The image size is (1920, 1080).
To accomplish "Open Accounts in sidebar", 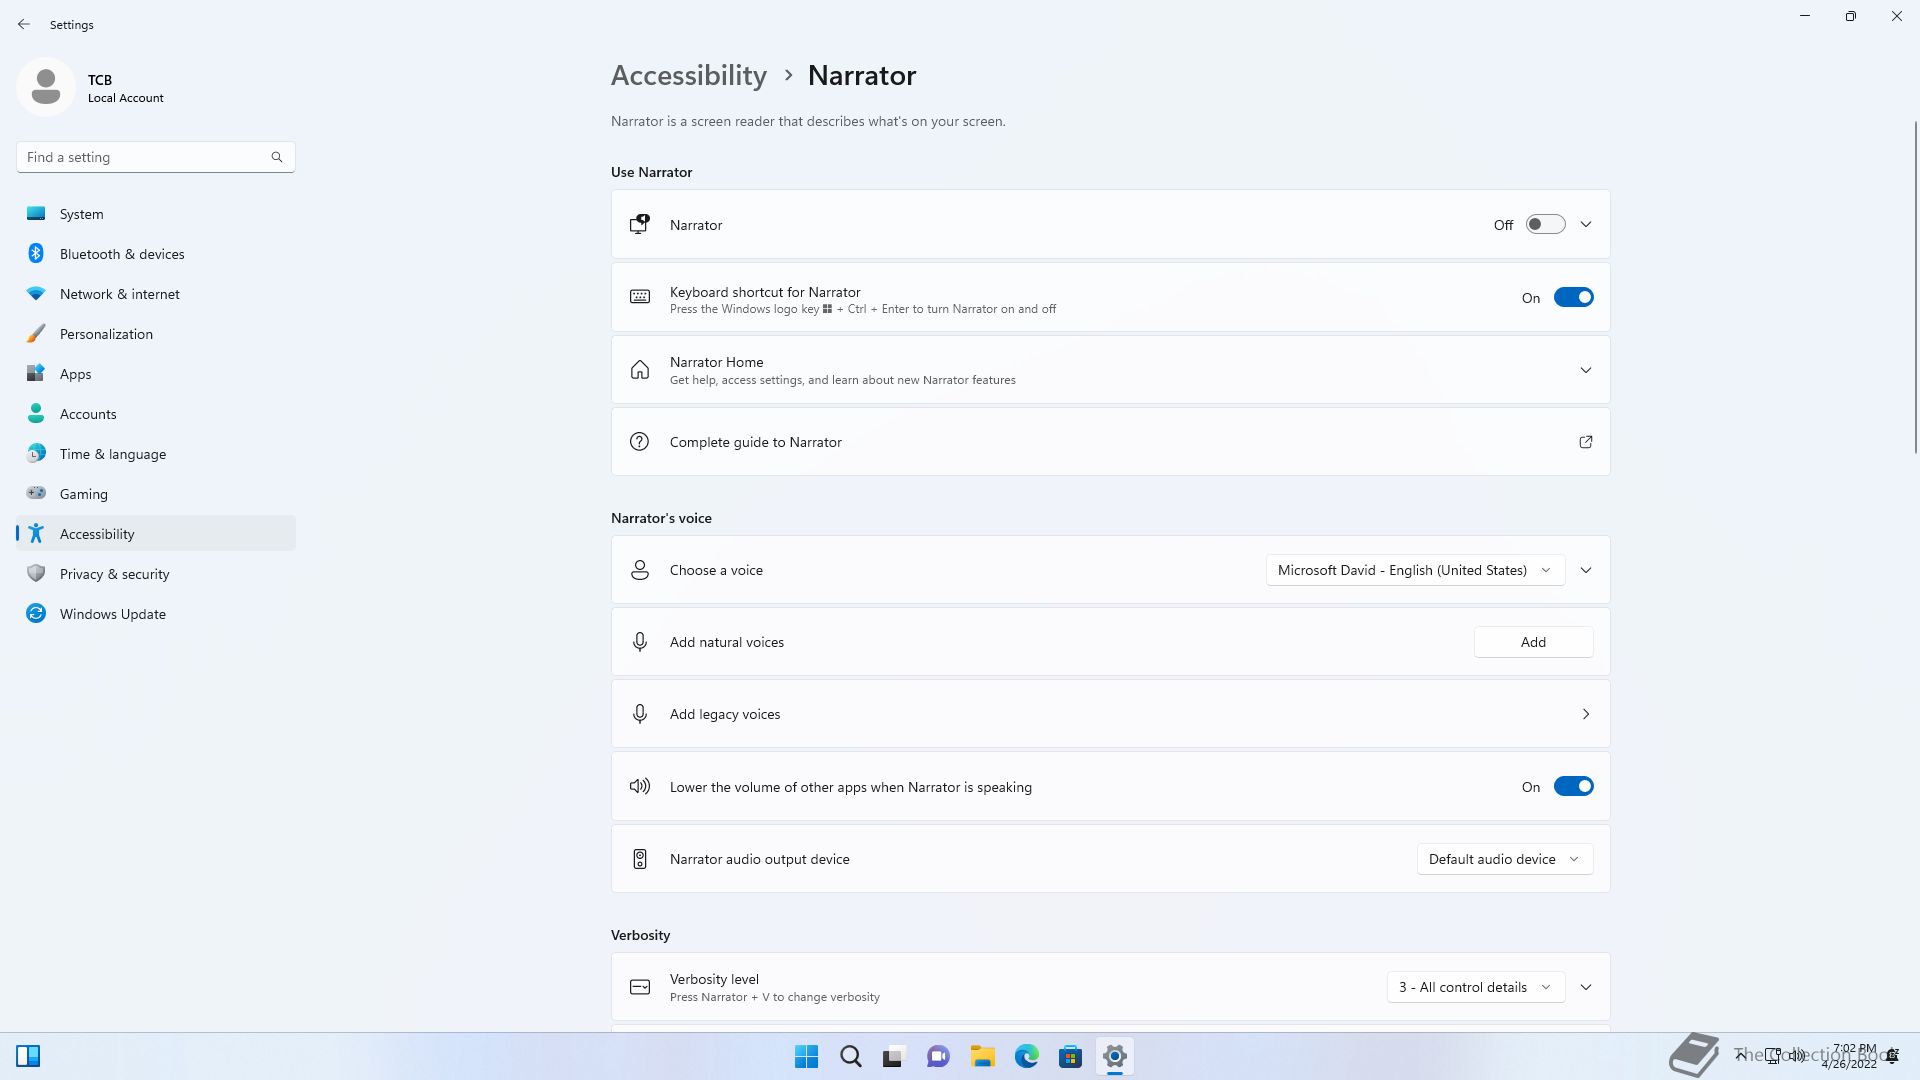I will point(156,414).
